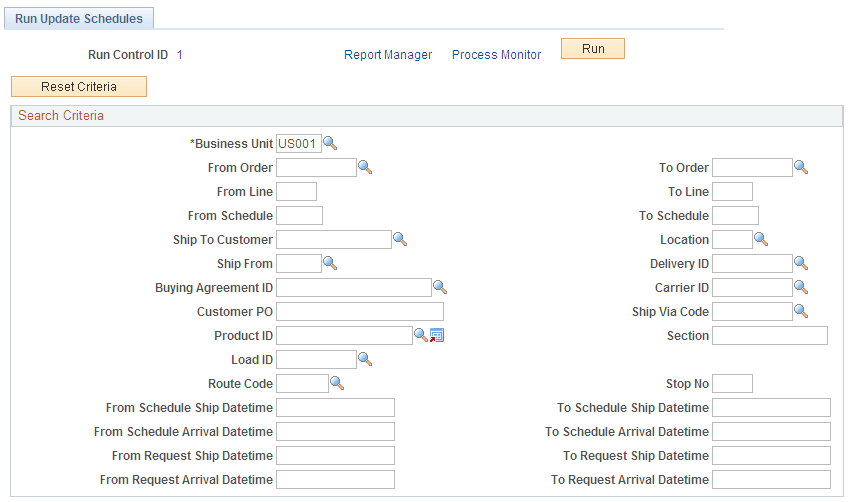Viewport: 851px width, 502px height.
Task: Open Ship Via Code lookup icon
Action: pos(801,311)
